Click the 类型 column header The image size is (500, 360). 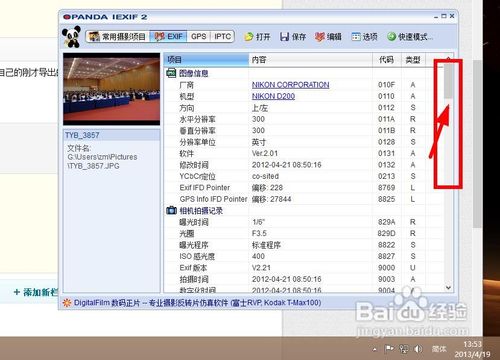413,60
